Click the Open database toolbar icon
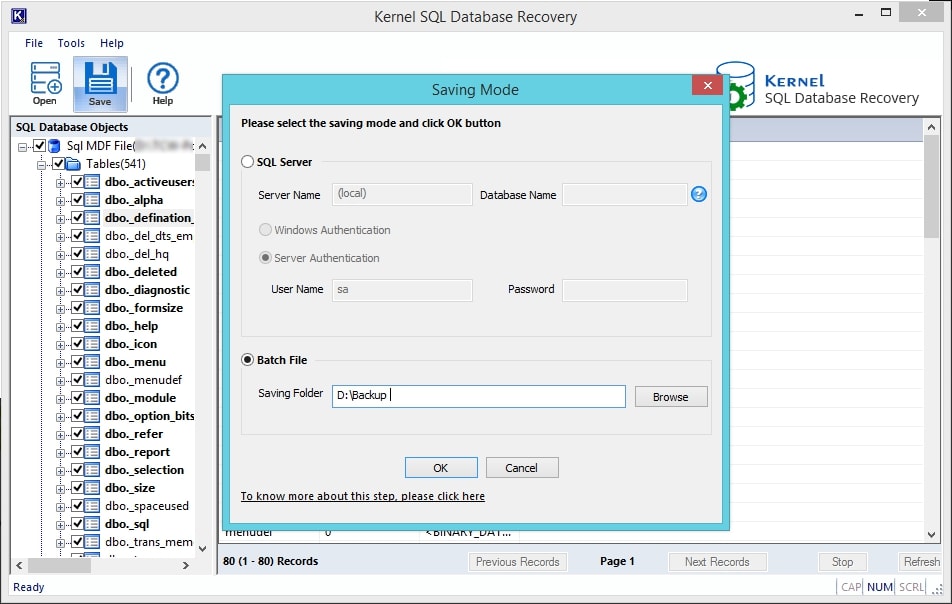 [x=45, y=80]
